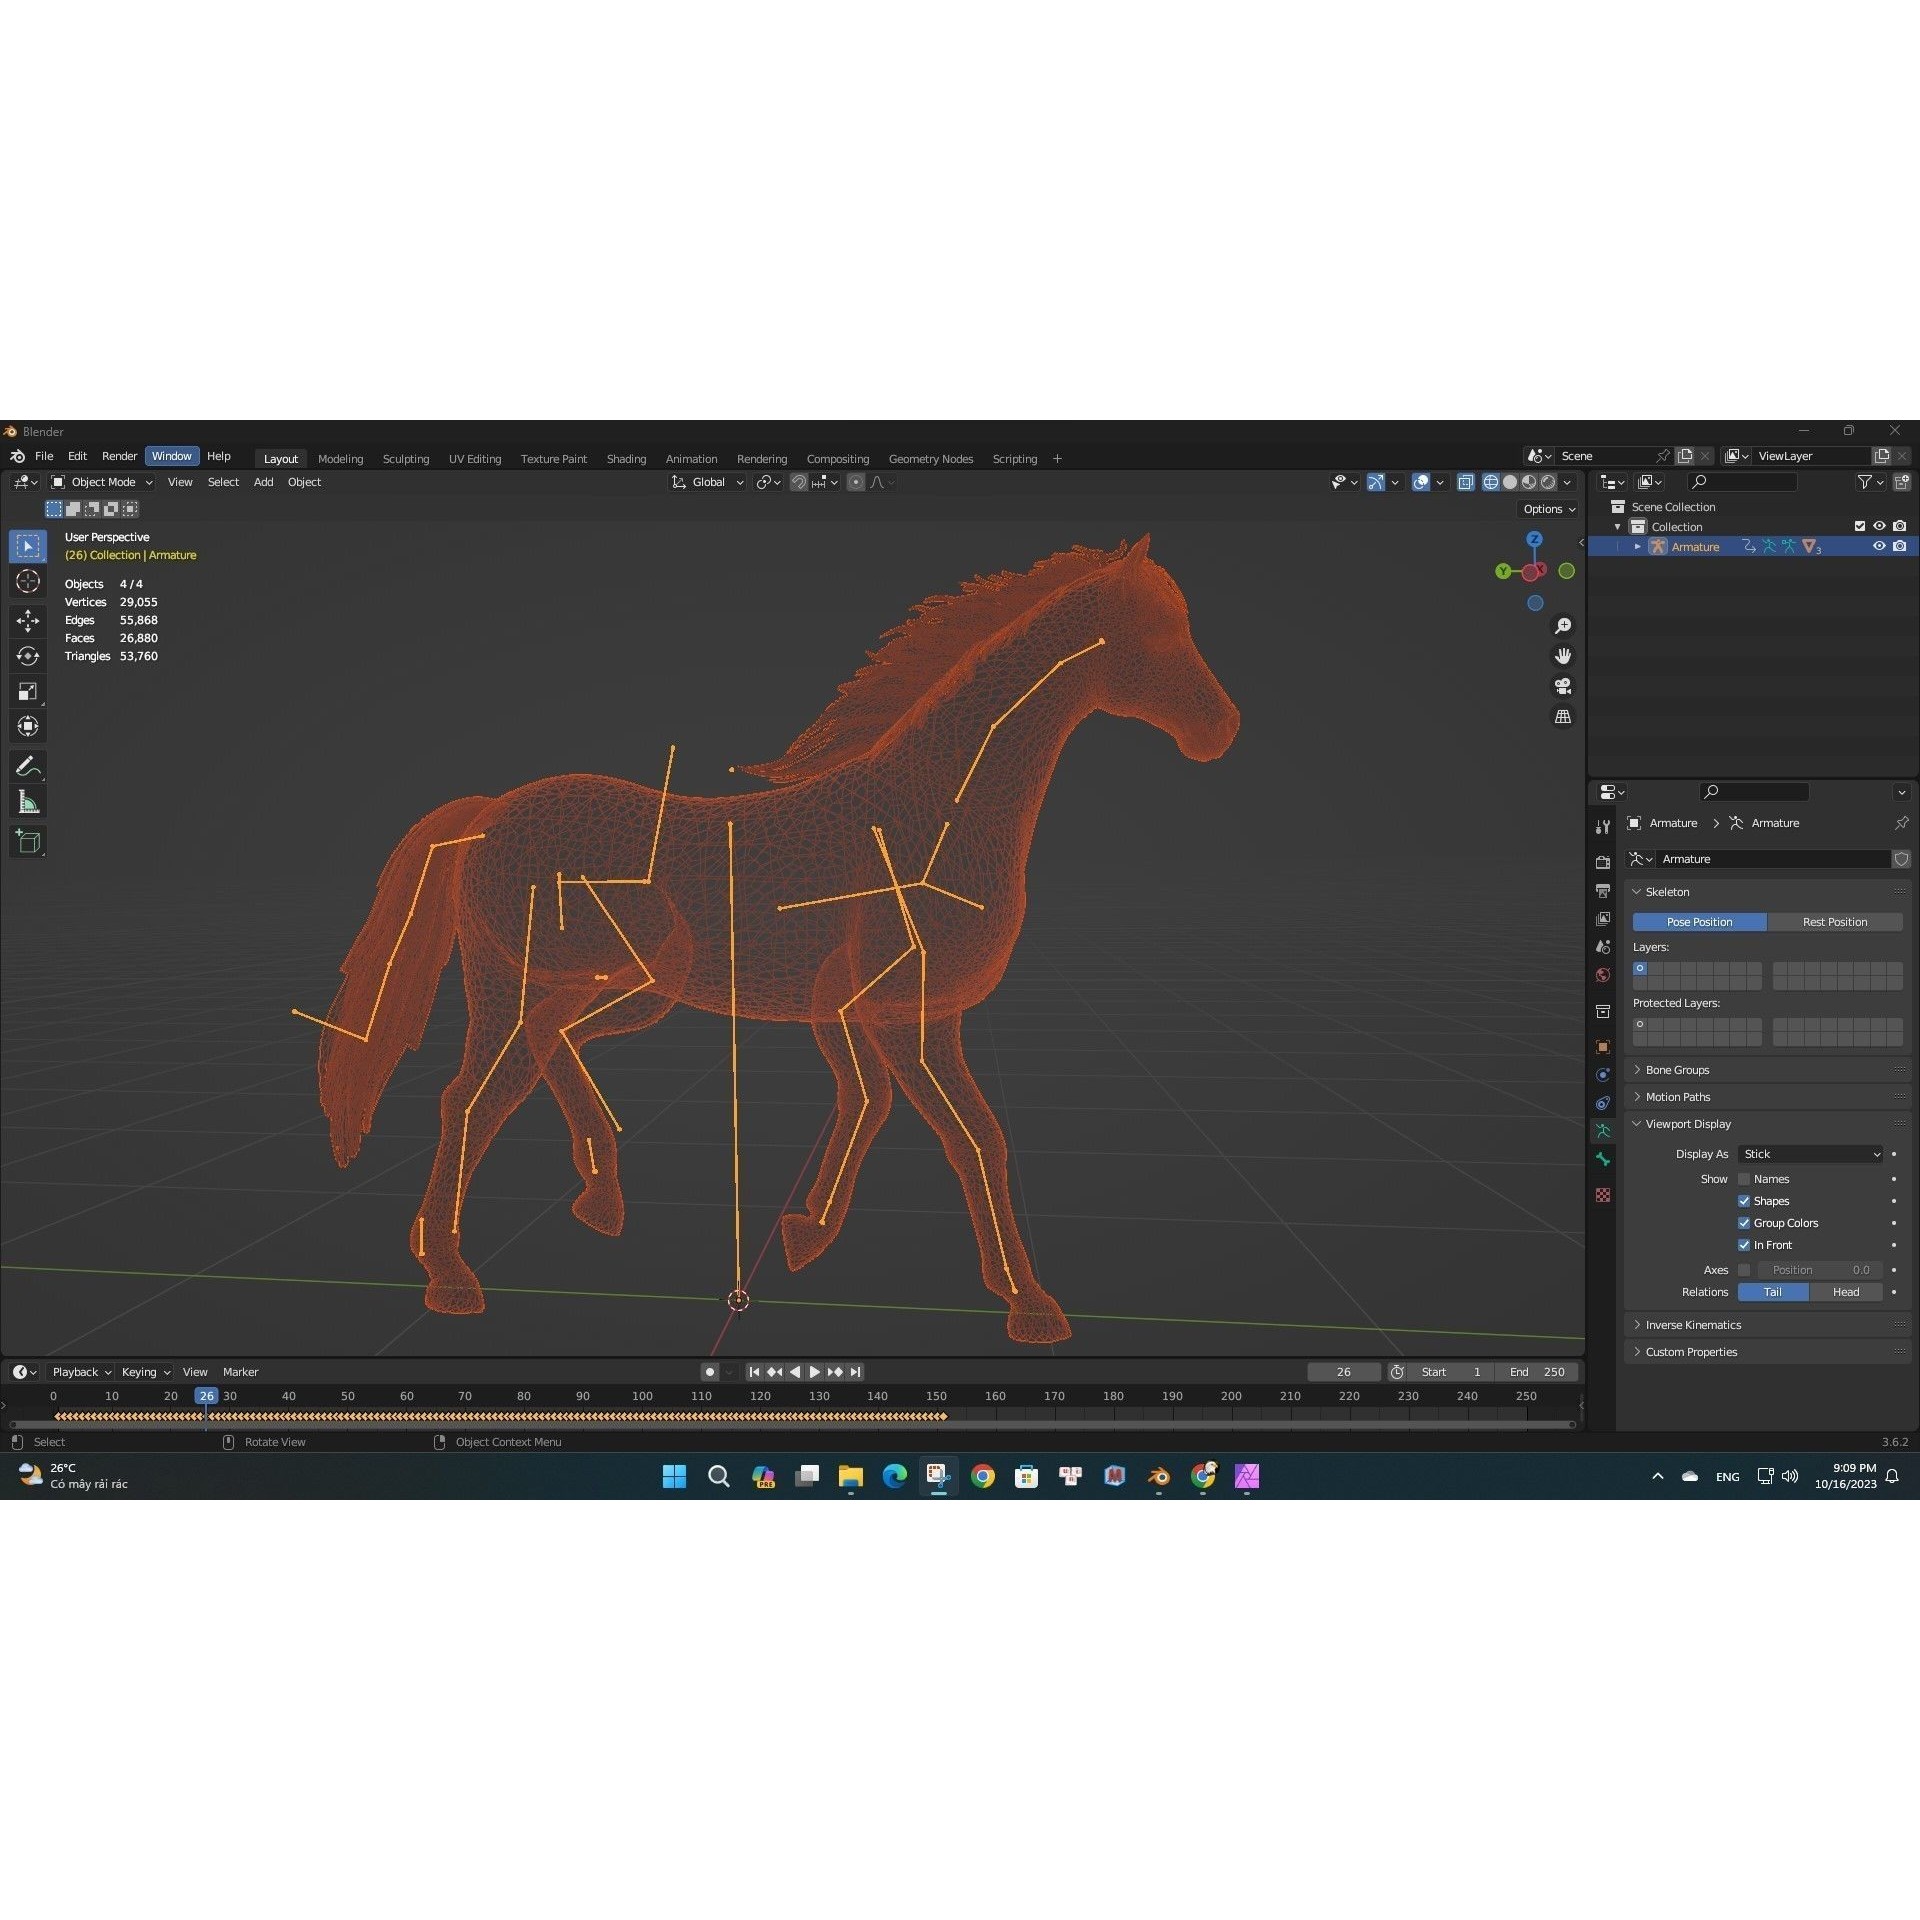This screenshot has height=1920, width=1920.
Task: Open Render Properties in the properties sidebar
Action: (x=1603, y=862)
